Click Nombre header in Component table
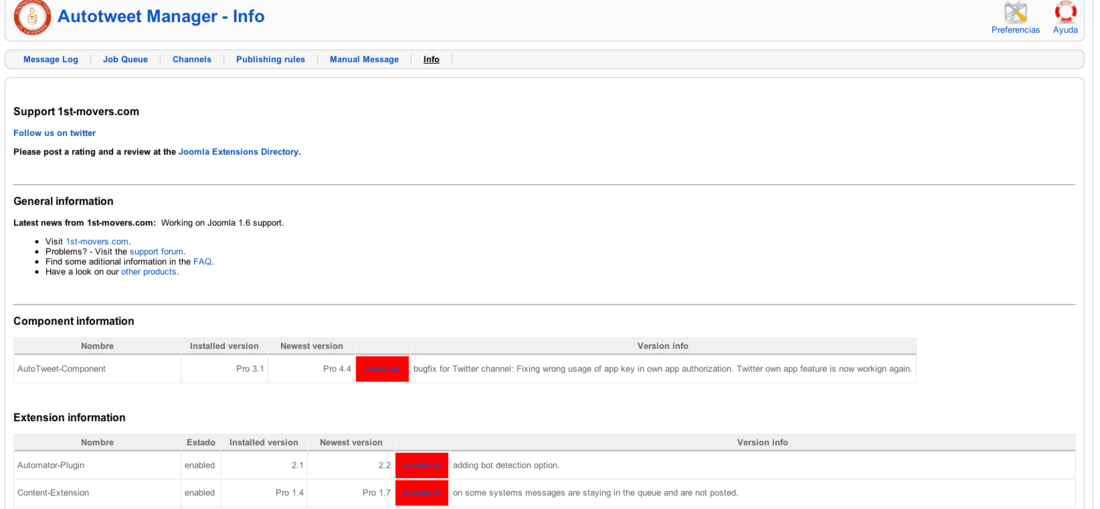 [x=98, y=346]
